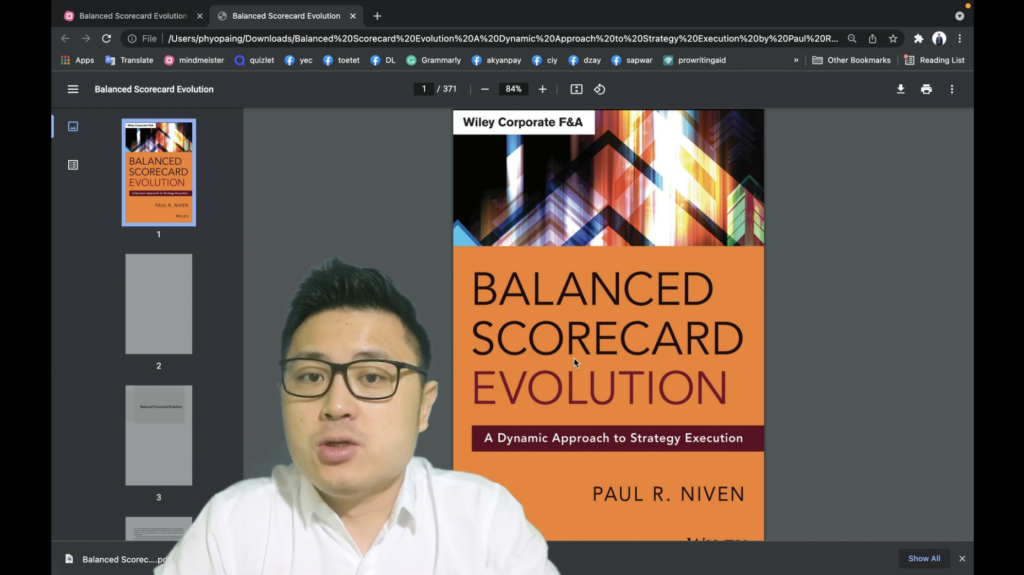Open the prowritingaid bookmark
This screenshot has height=575, width=1024.
pyautogui.click(x=695, y=60)
